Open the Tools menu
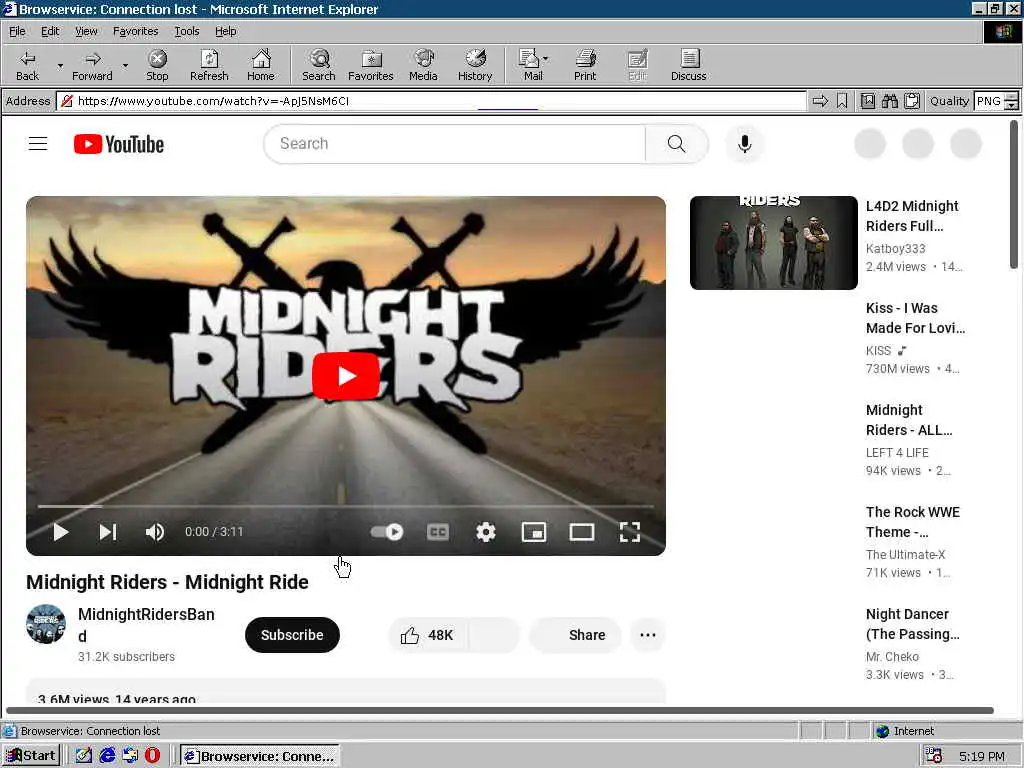The height and width of the screenshot is (768, 1024). 186,31
